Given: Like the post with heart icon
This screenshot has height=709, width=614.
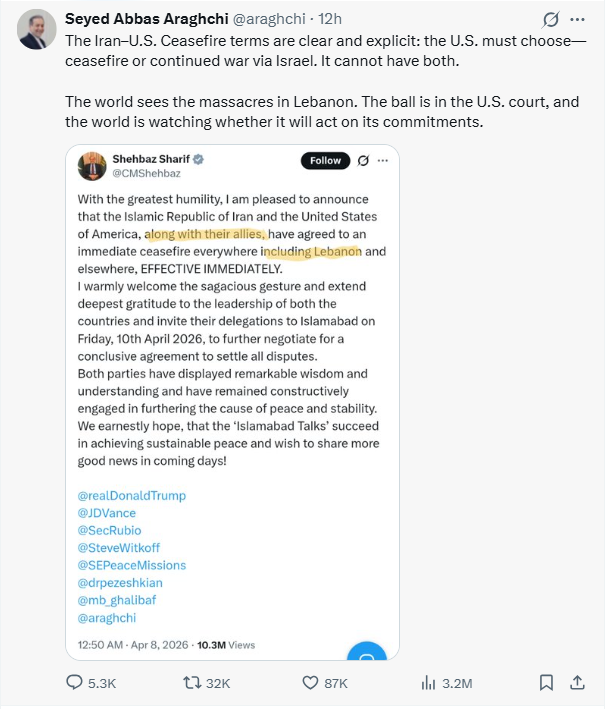Looking at the screenshot, I should (x=311, y=683).
